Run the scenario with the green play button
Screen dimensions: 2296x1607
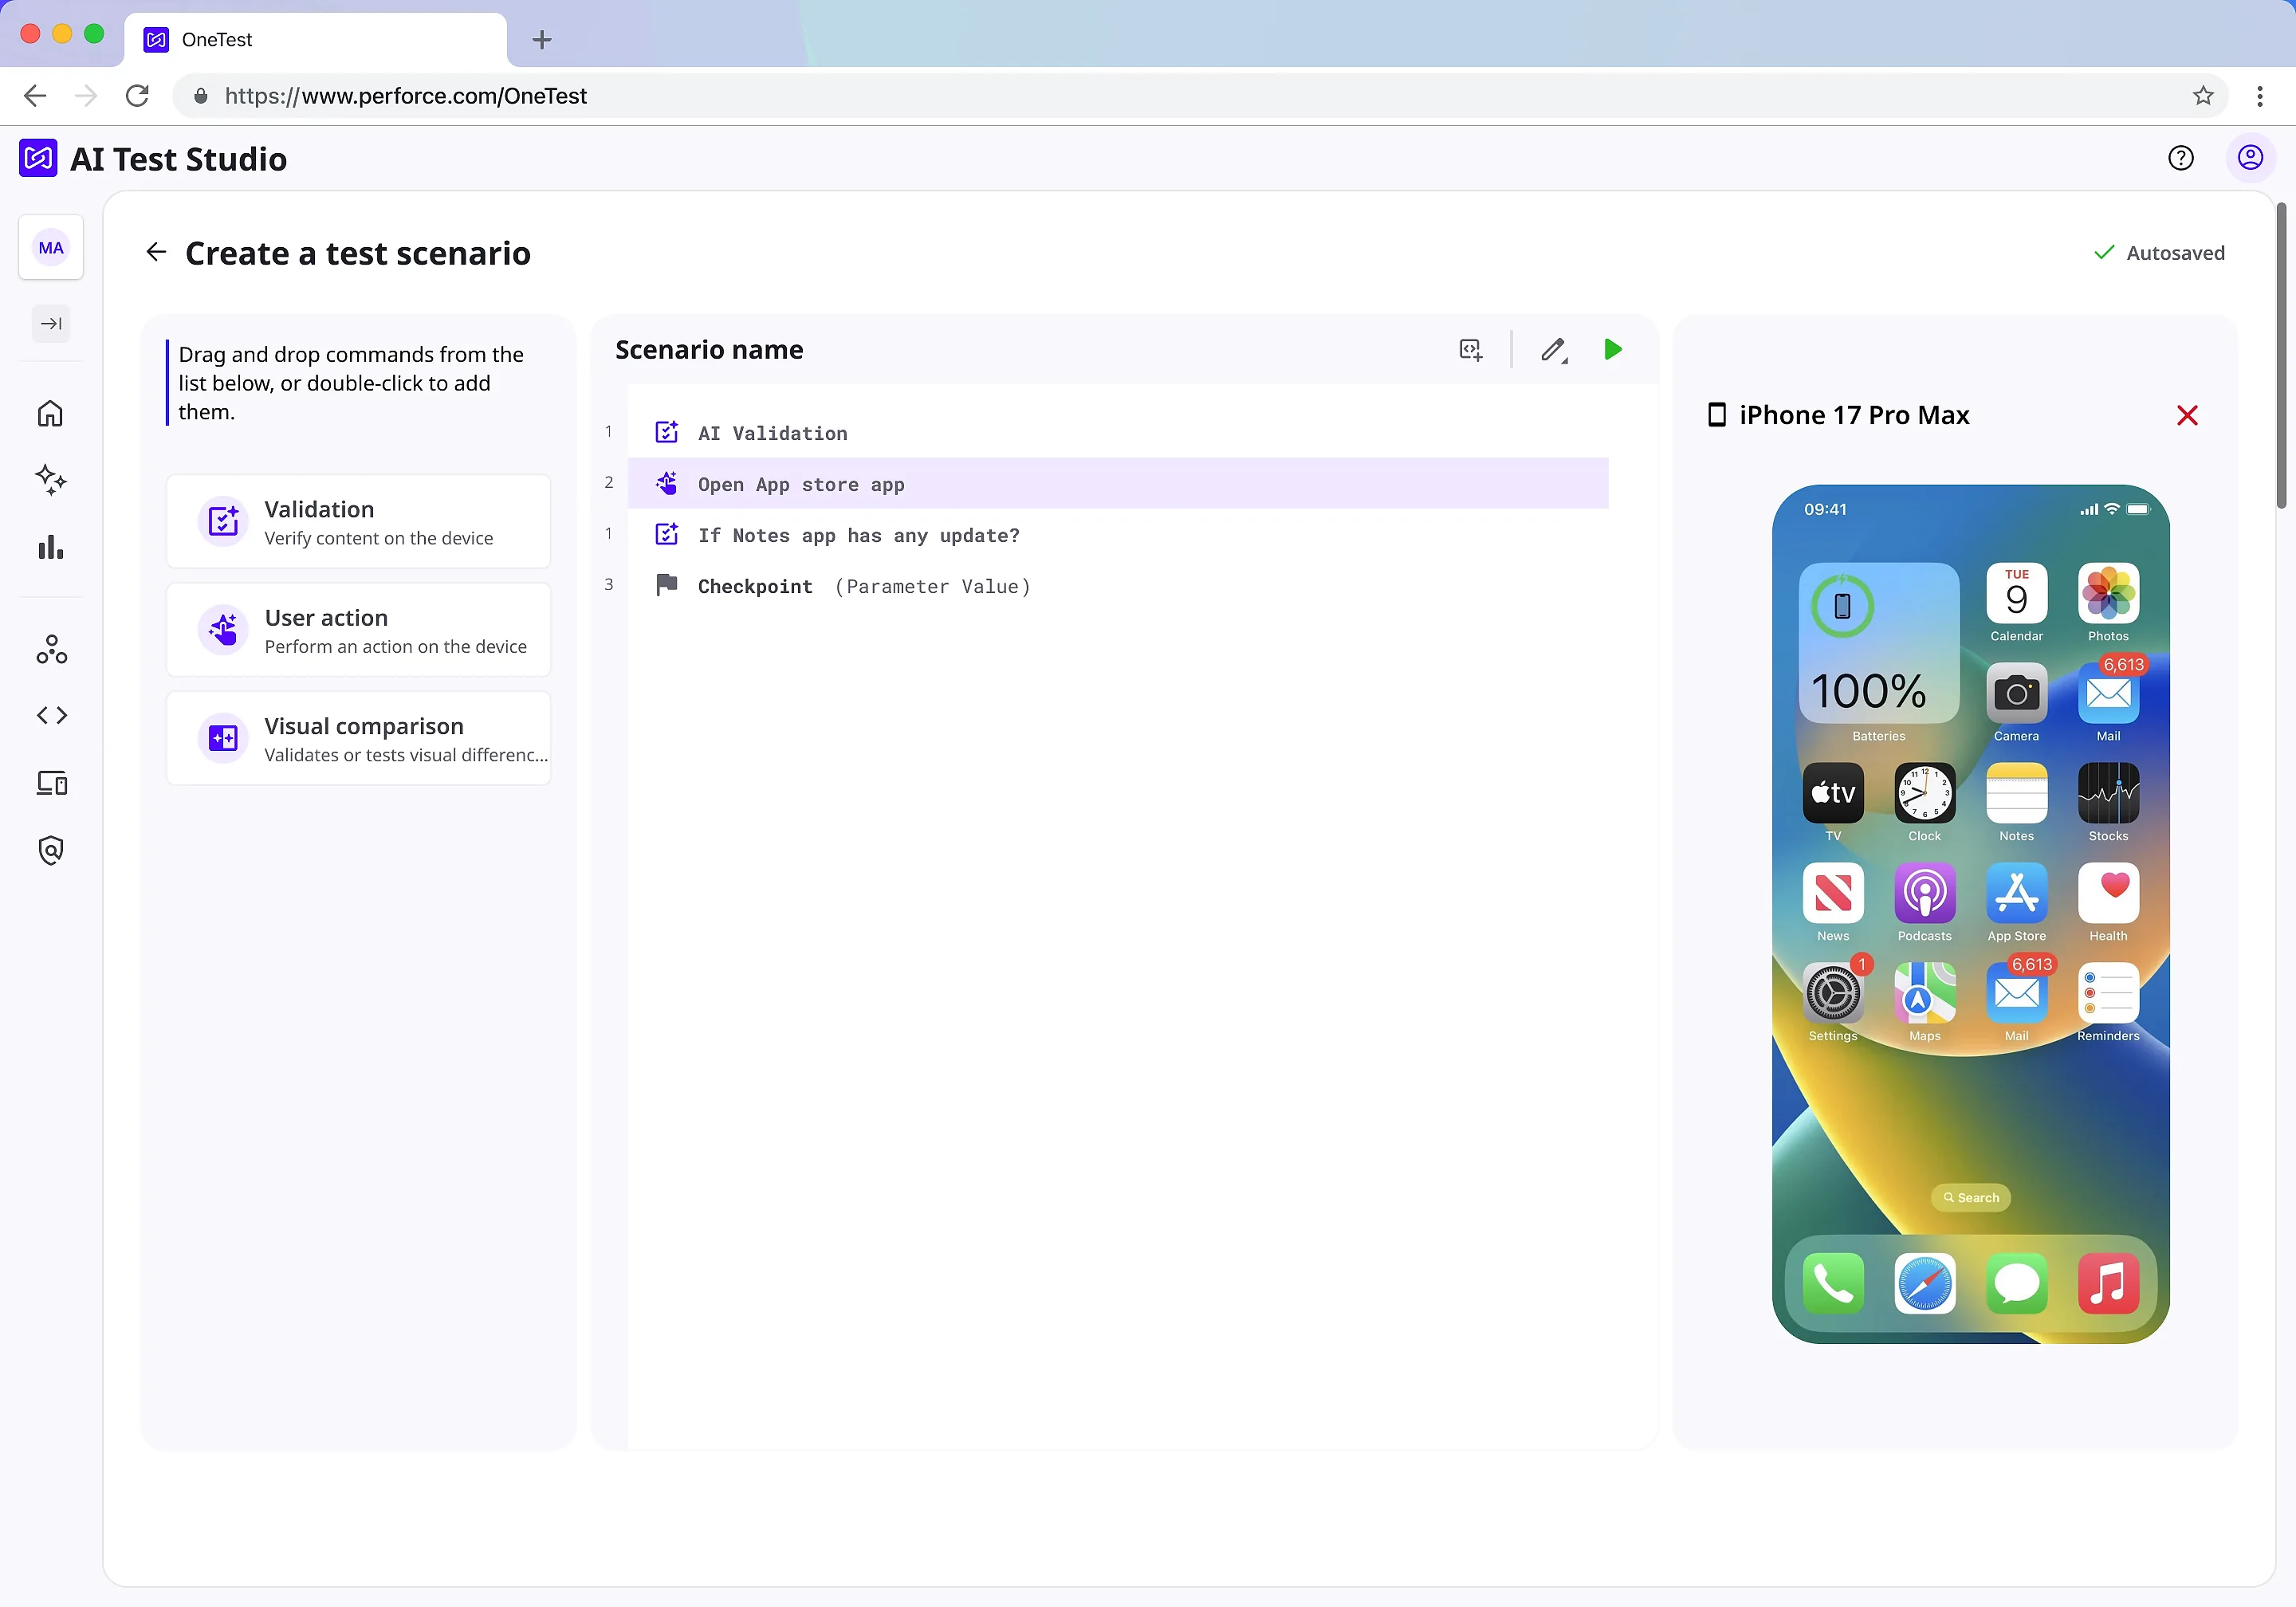coord(1613,349)
